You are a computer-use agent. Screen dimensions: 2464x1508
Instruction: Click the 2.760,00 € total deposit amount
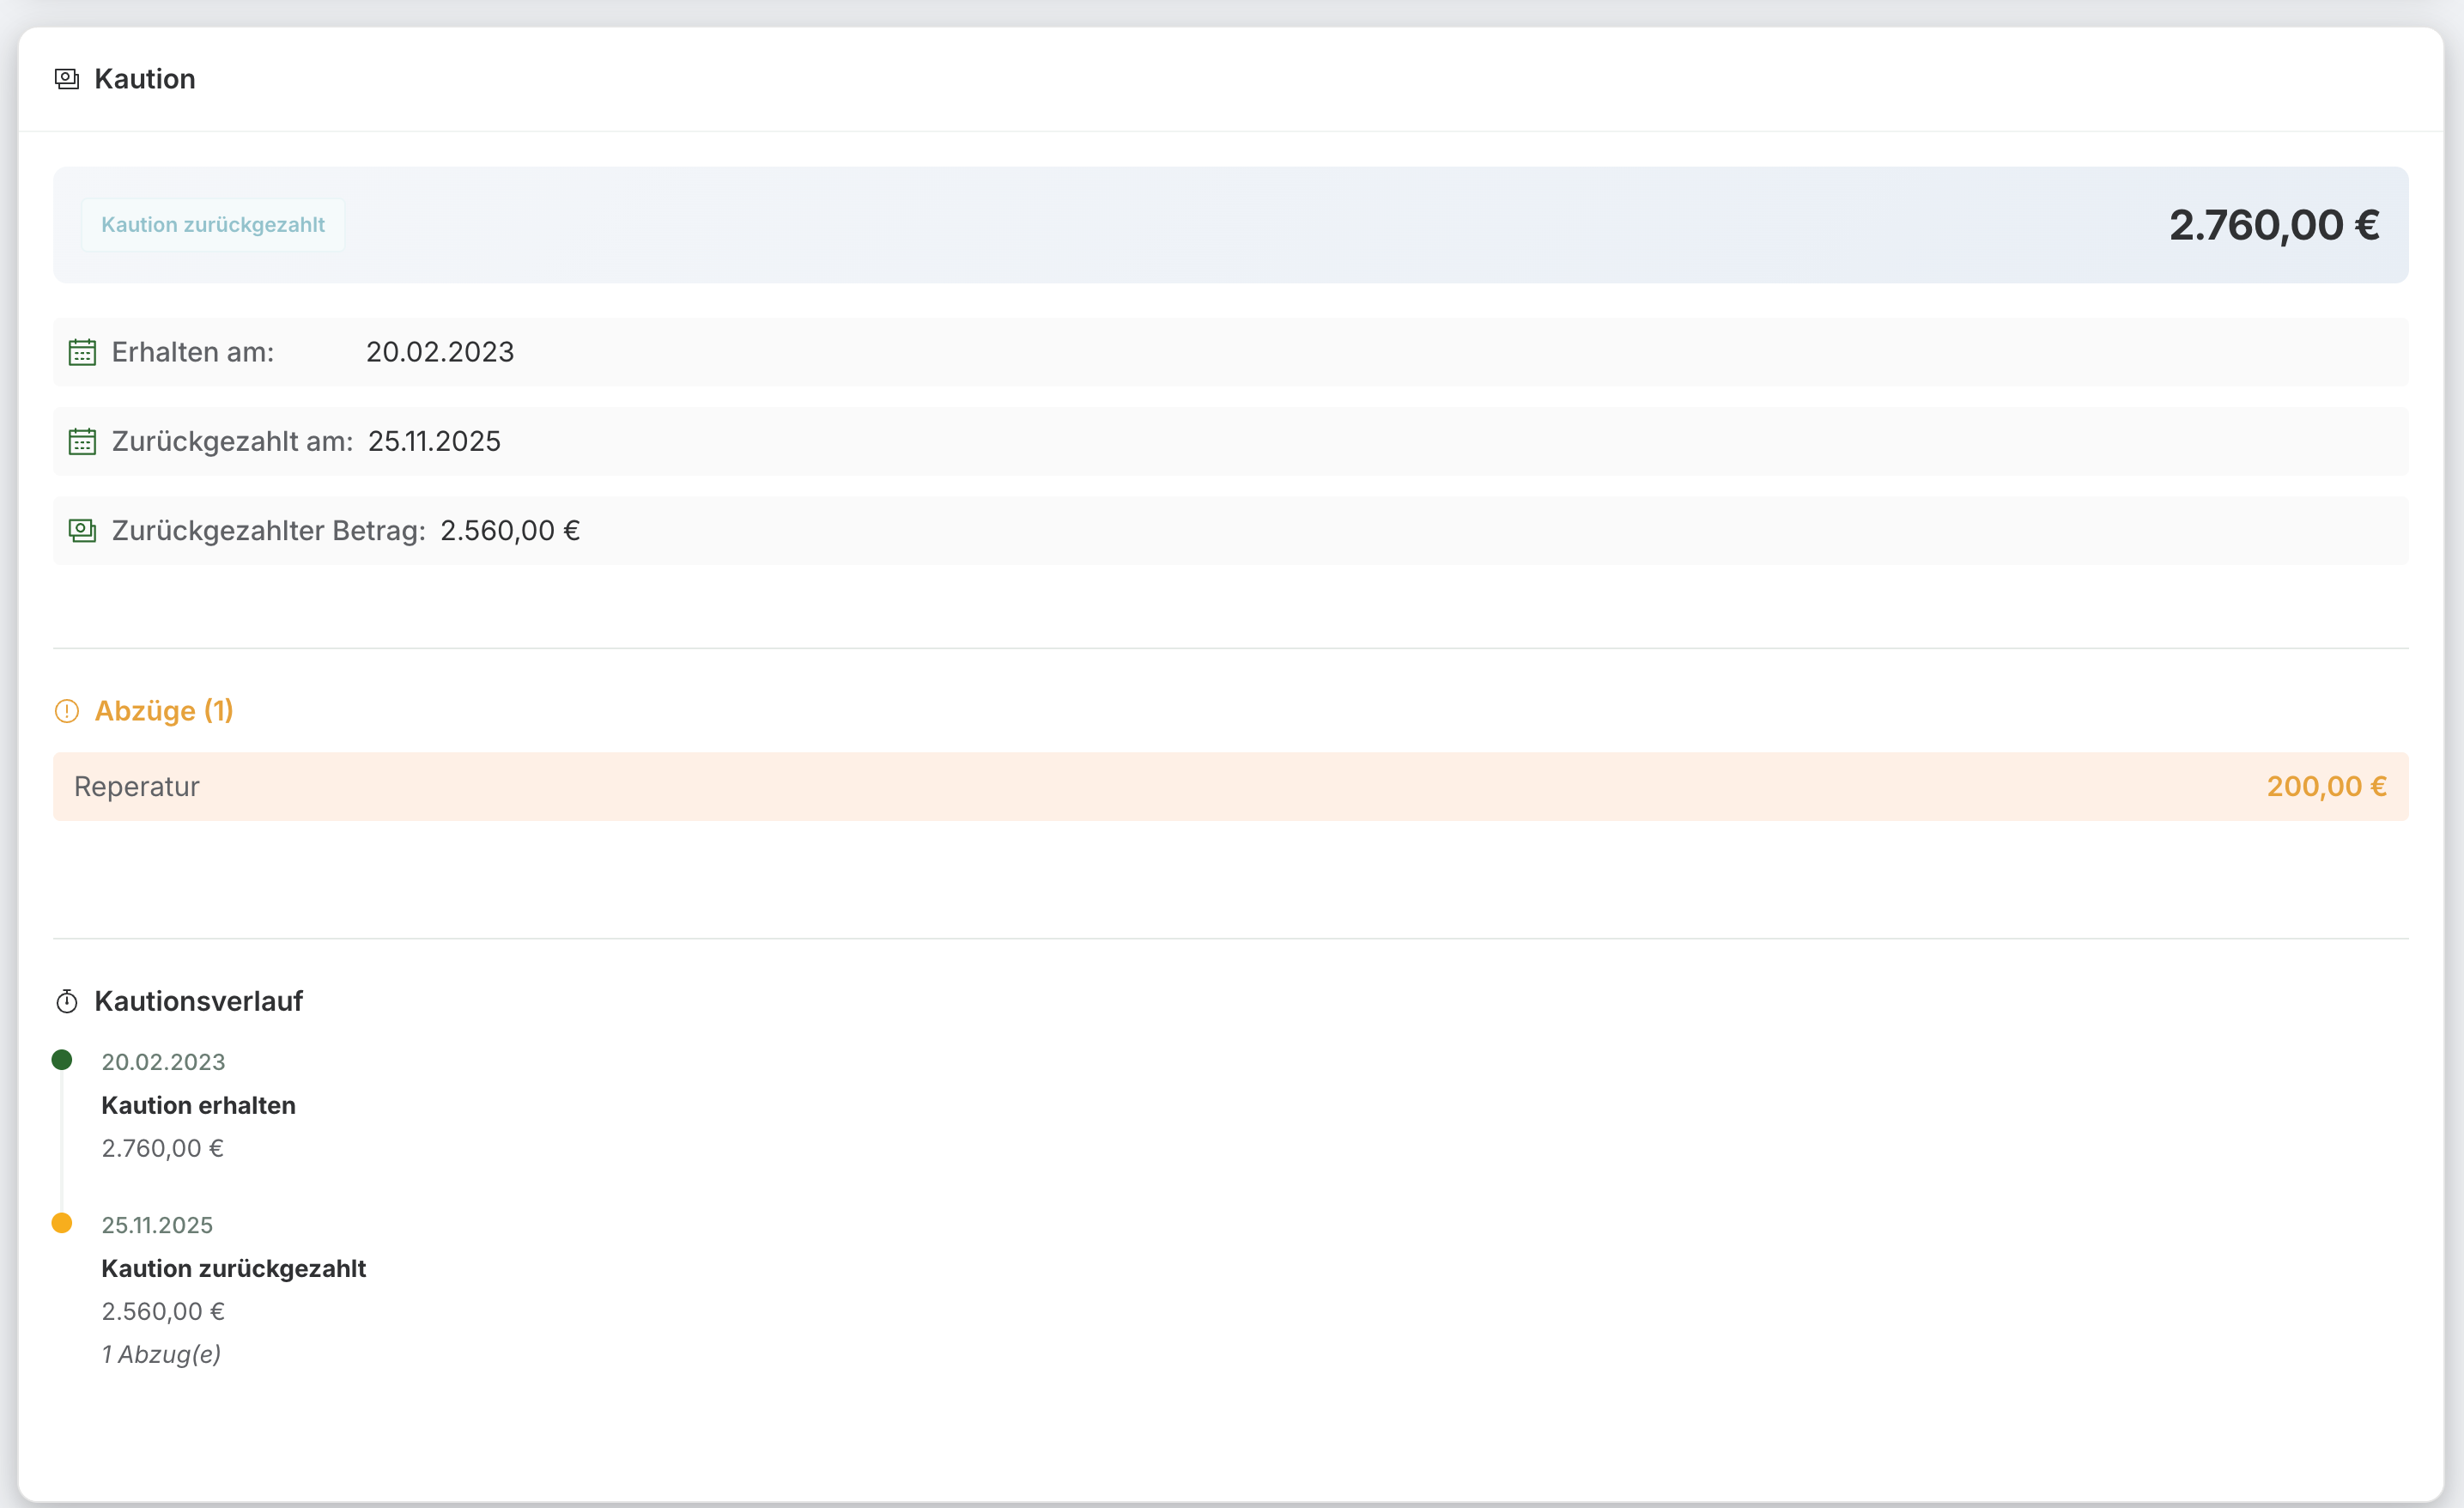point(2273,225)
